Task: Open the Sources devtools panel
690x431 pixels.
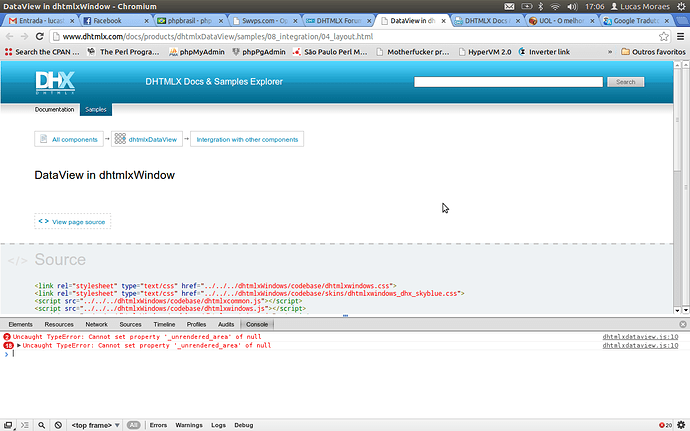Action: coord(130,324)
